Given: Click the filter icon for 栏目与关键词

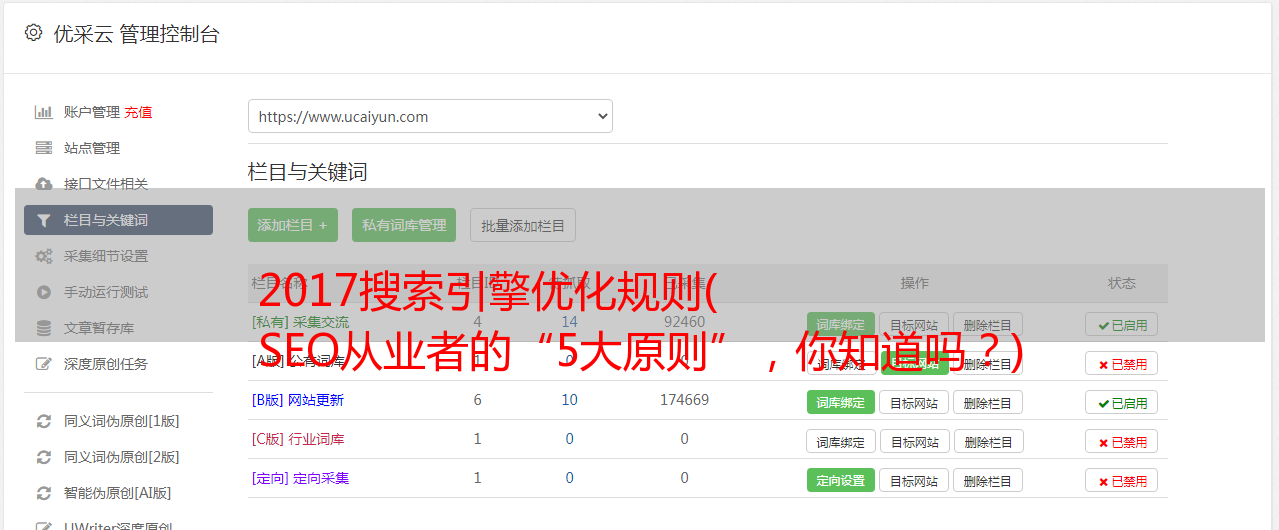Looking at the screenshot, I should tap(44, 220).
